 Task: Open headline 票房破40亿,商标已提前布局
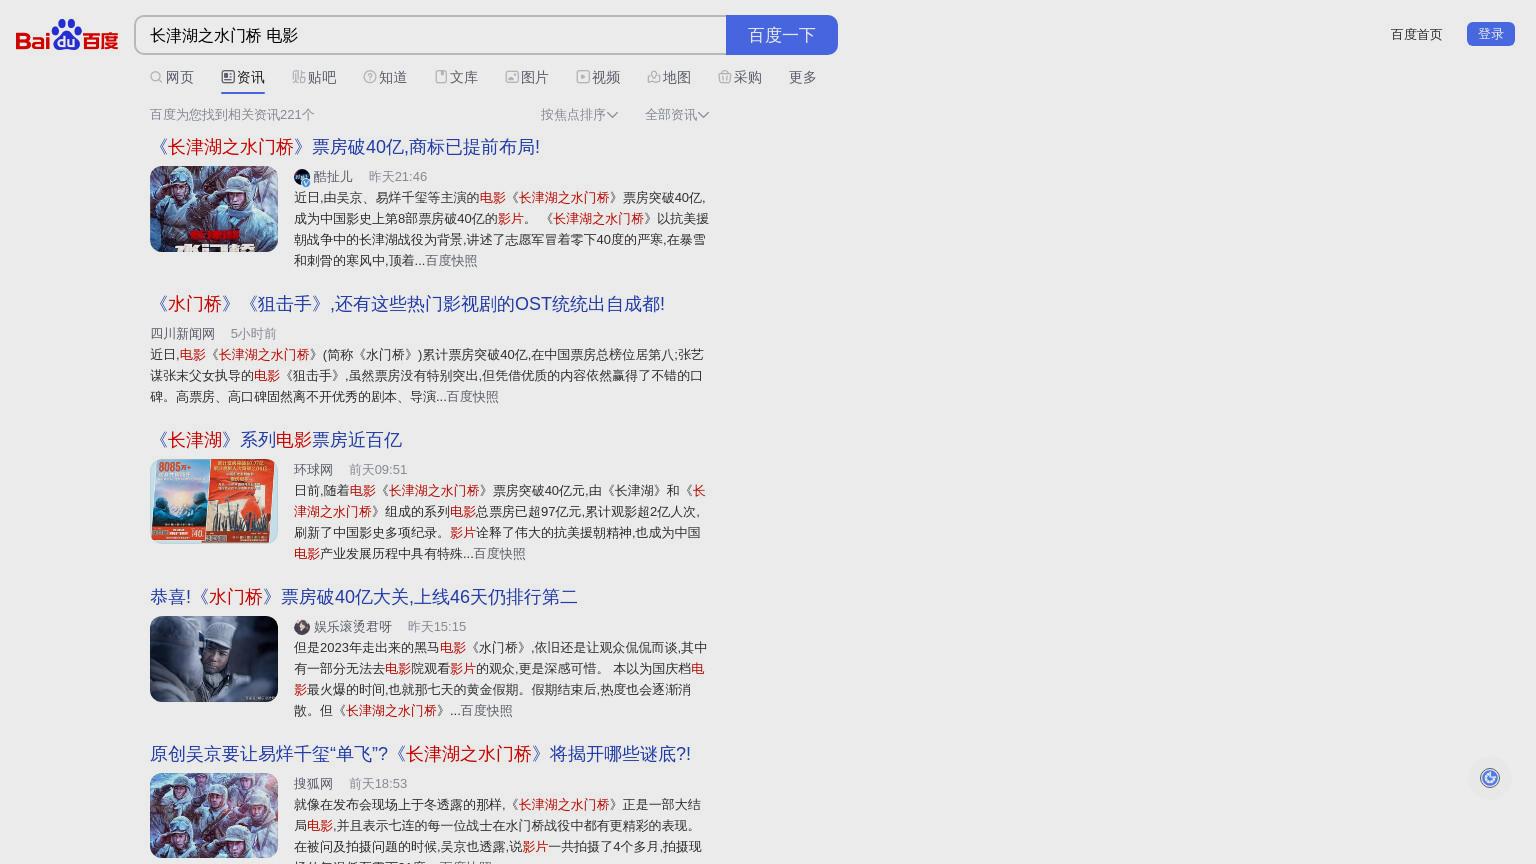345,147
